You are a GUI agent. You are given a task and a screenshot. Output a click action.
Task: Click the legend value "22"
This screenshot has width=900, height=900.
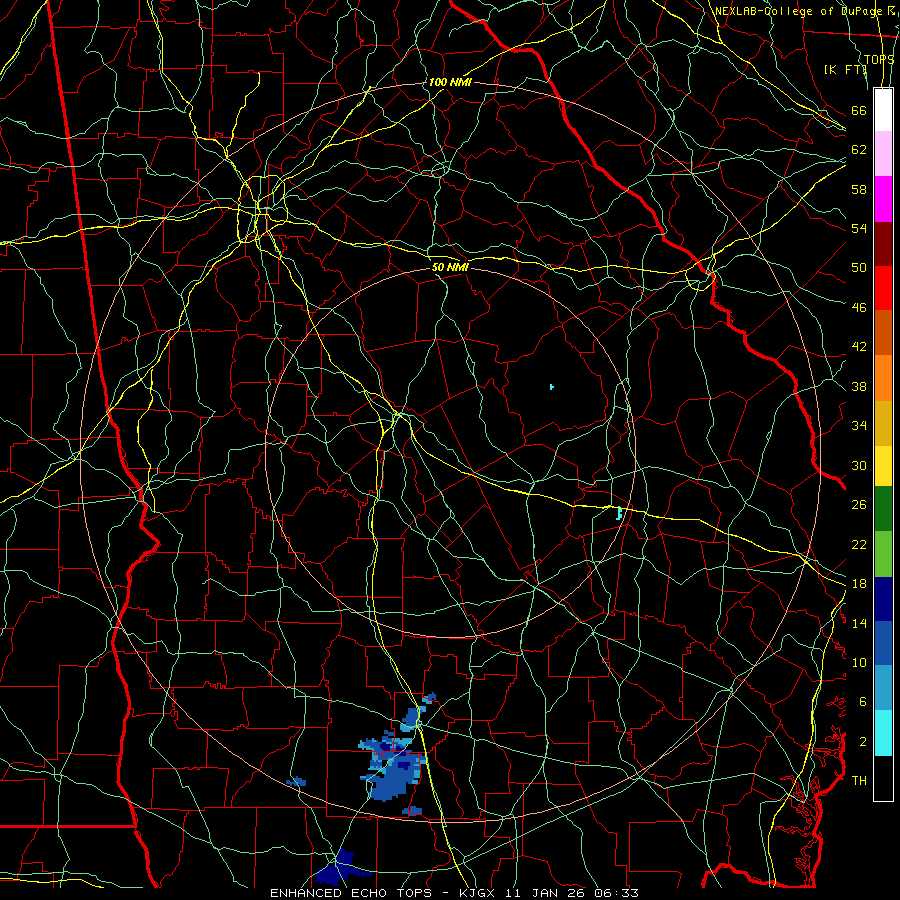(859, 545)
